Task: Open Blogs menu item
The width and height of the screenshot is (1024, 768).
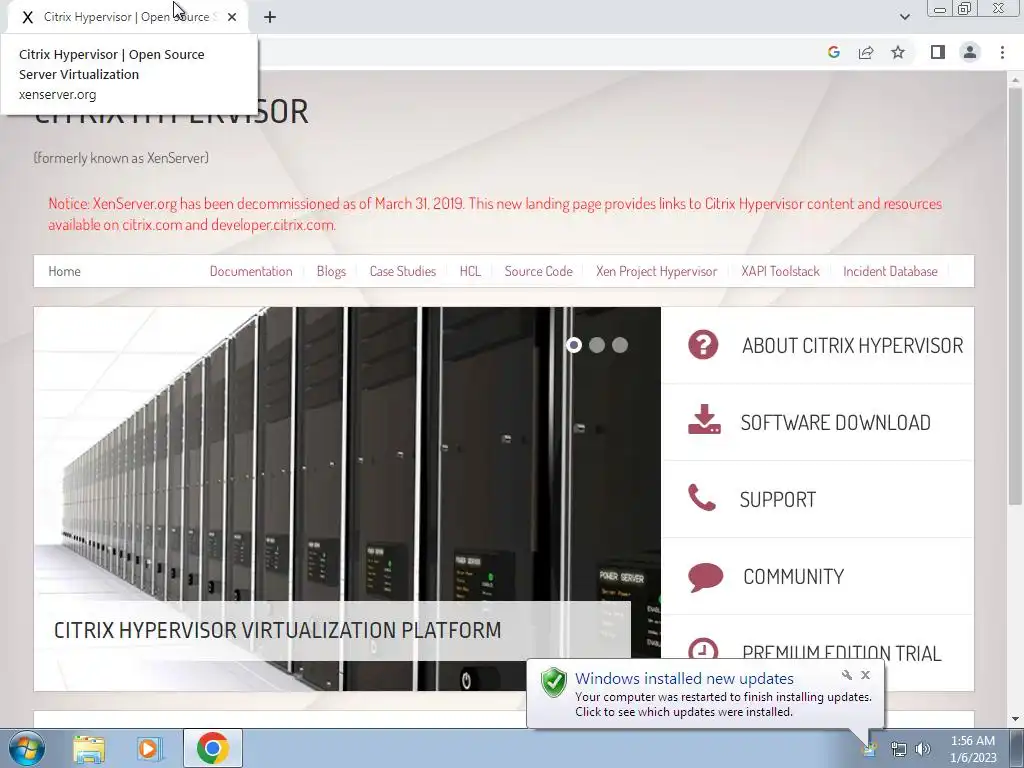Action: (331, 271)
